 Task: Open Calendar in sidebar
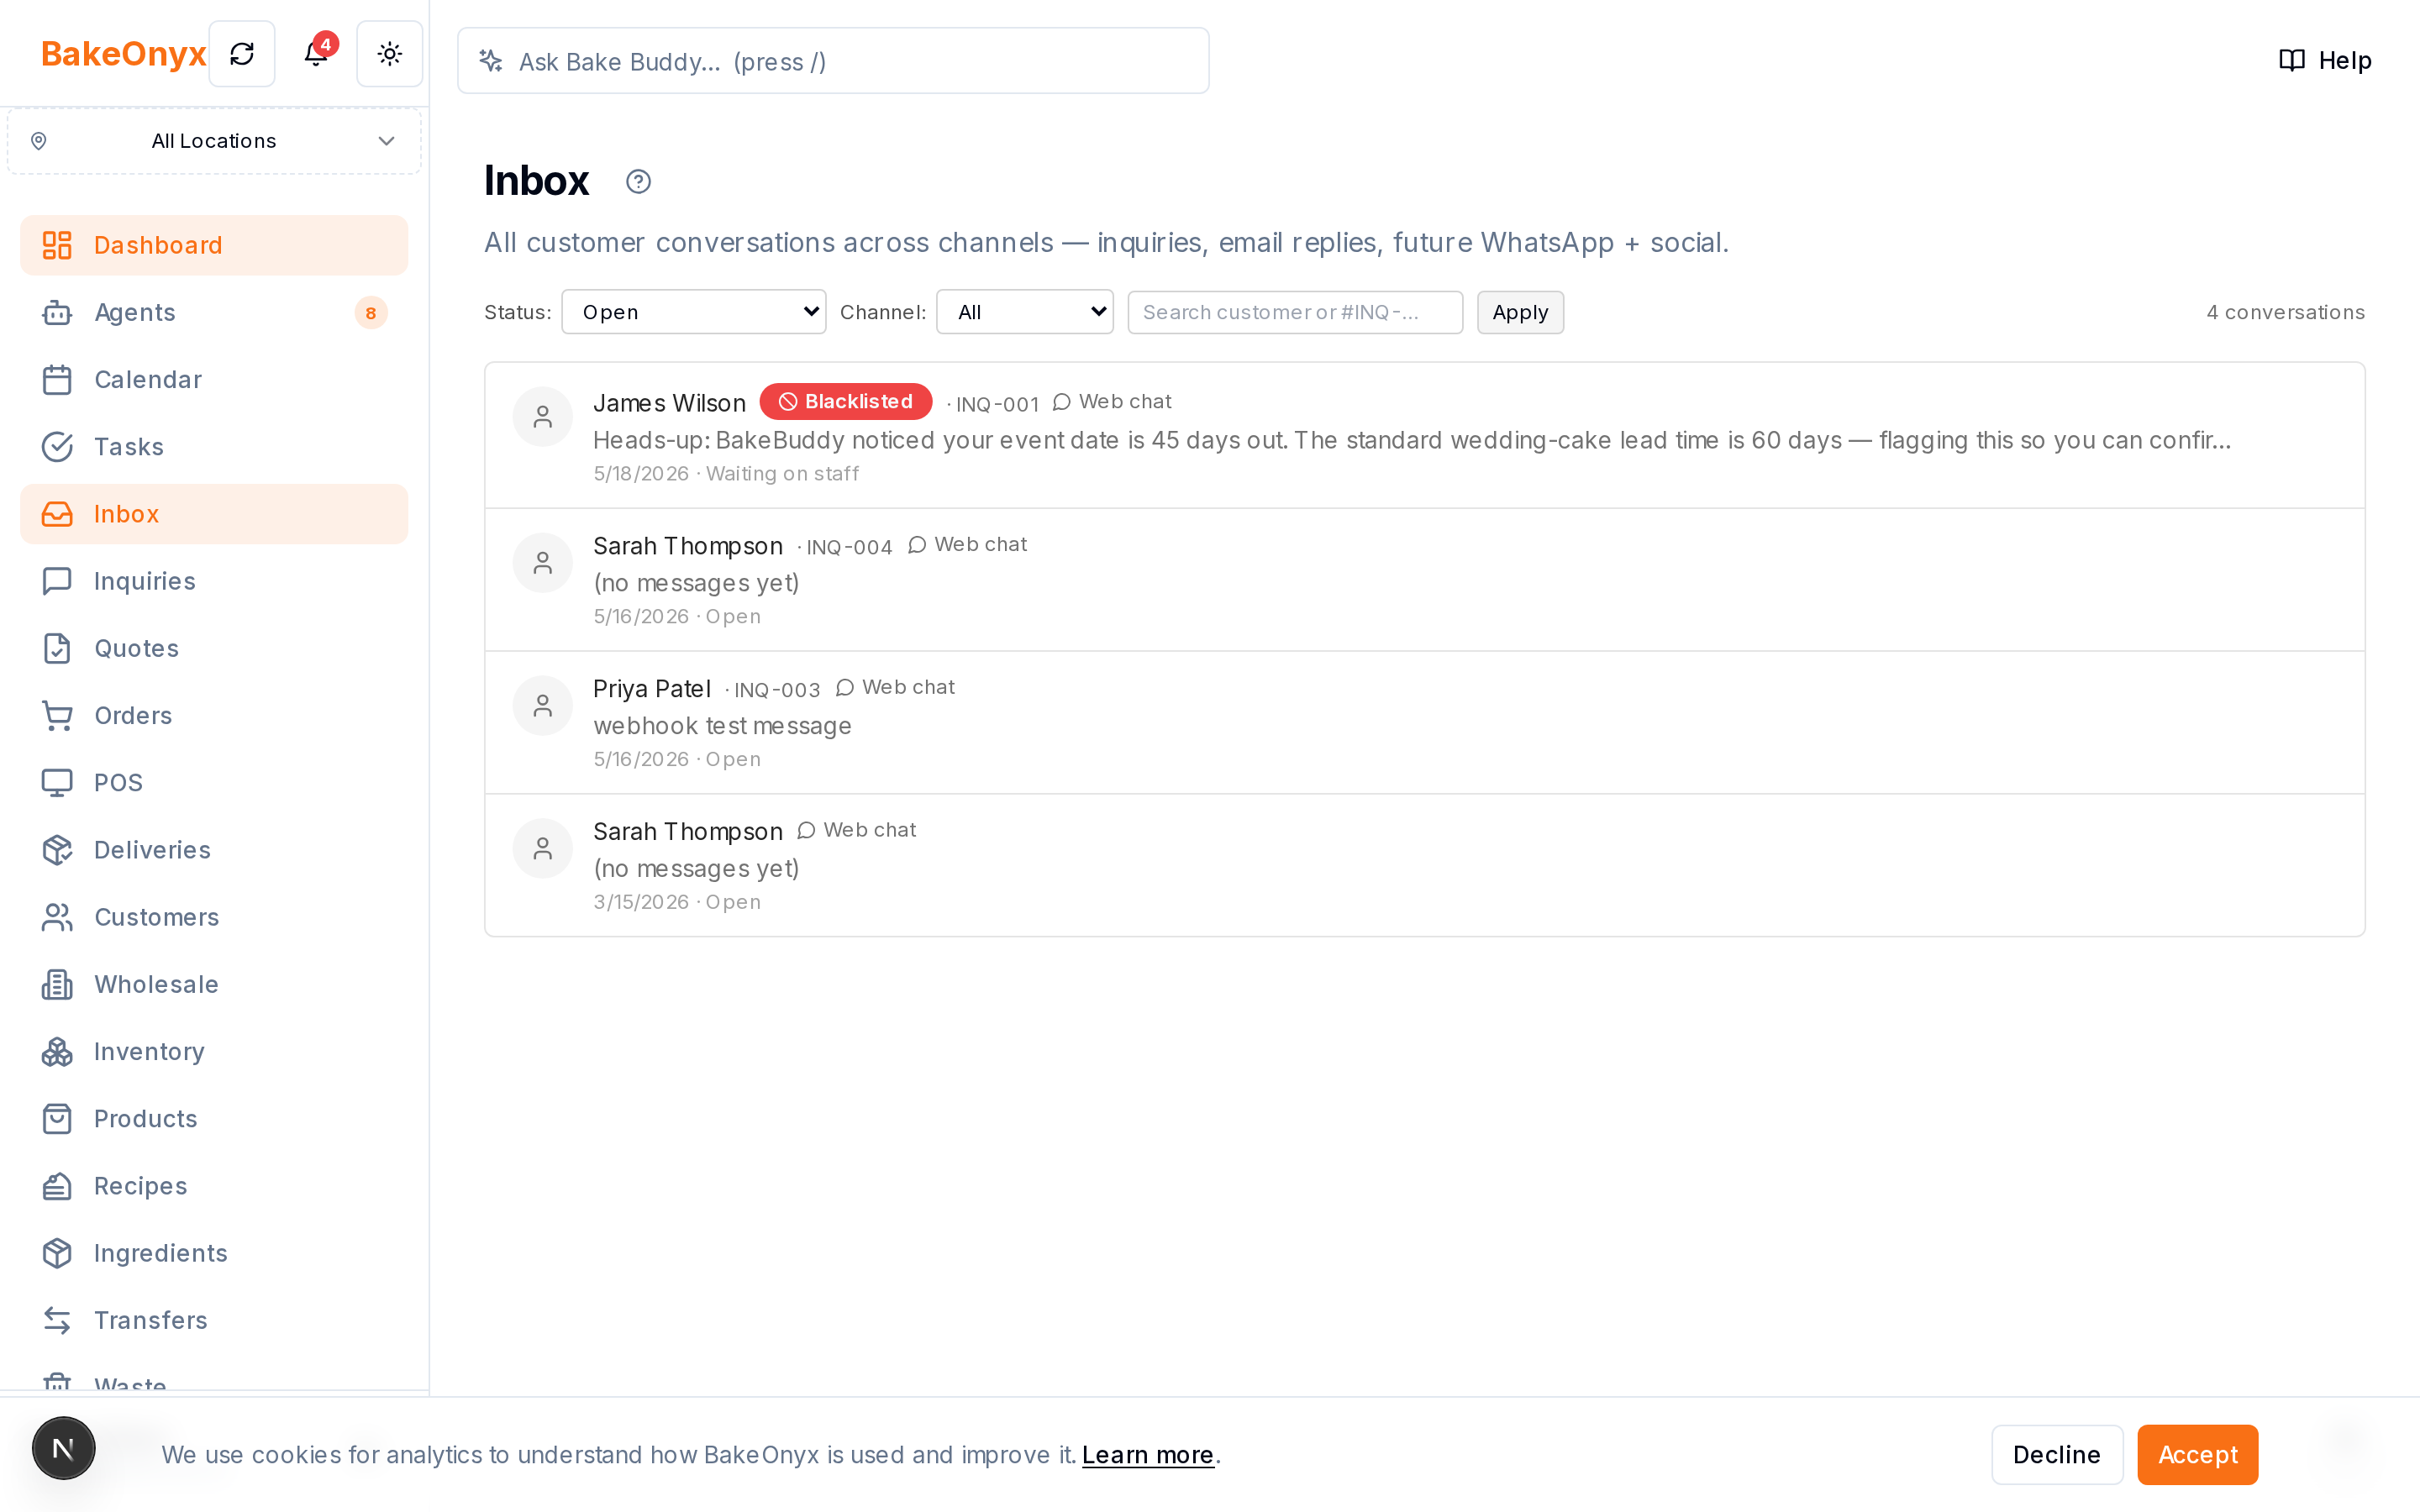[x=214, y=380]
